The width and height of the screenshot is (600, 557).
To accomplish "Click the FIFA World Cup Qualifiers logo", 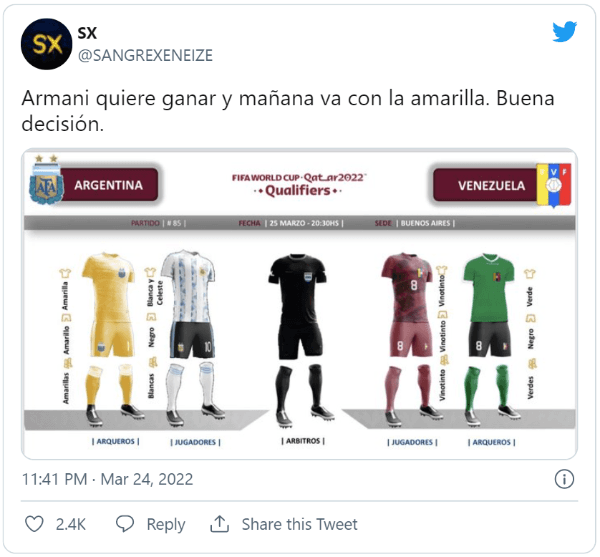I will pyautogui.click(x=298, y=185).
